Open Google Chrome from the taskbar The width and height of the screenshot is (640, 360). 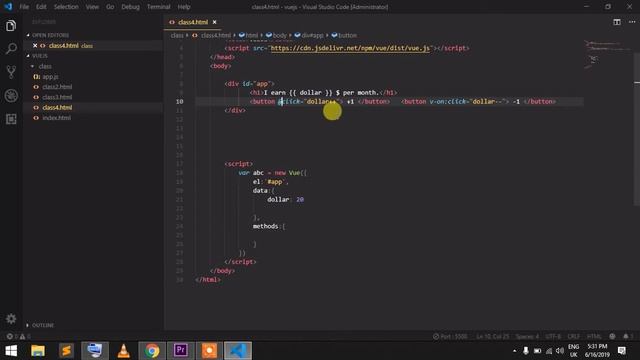152,351
